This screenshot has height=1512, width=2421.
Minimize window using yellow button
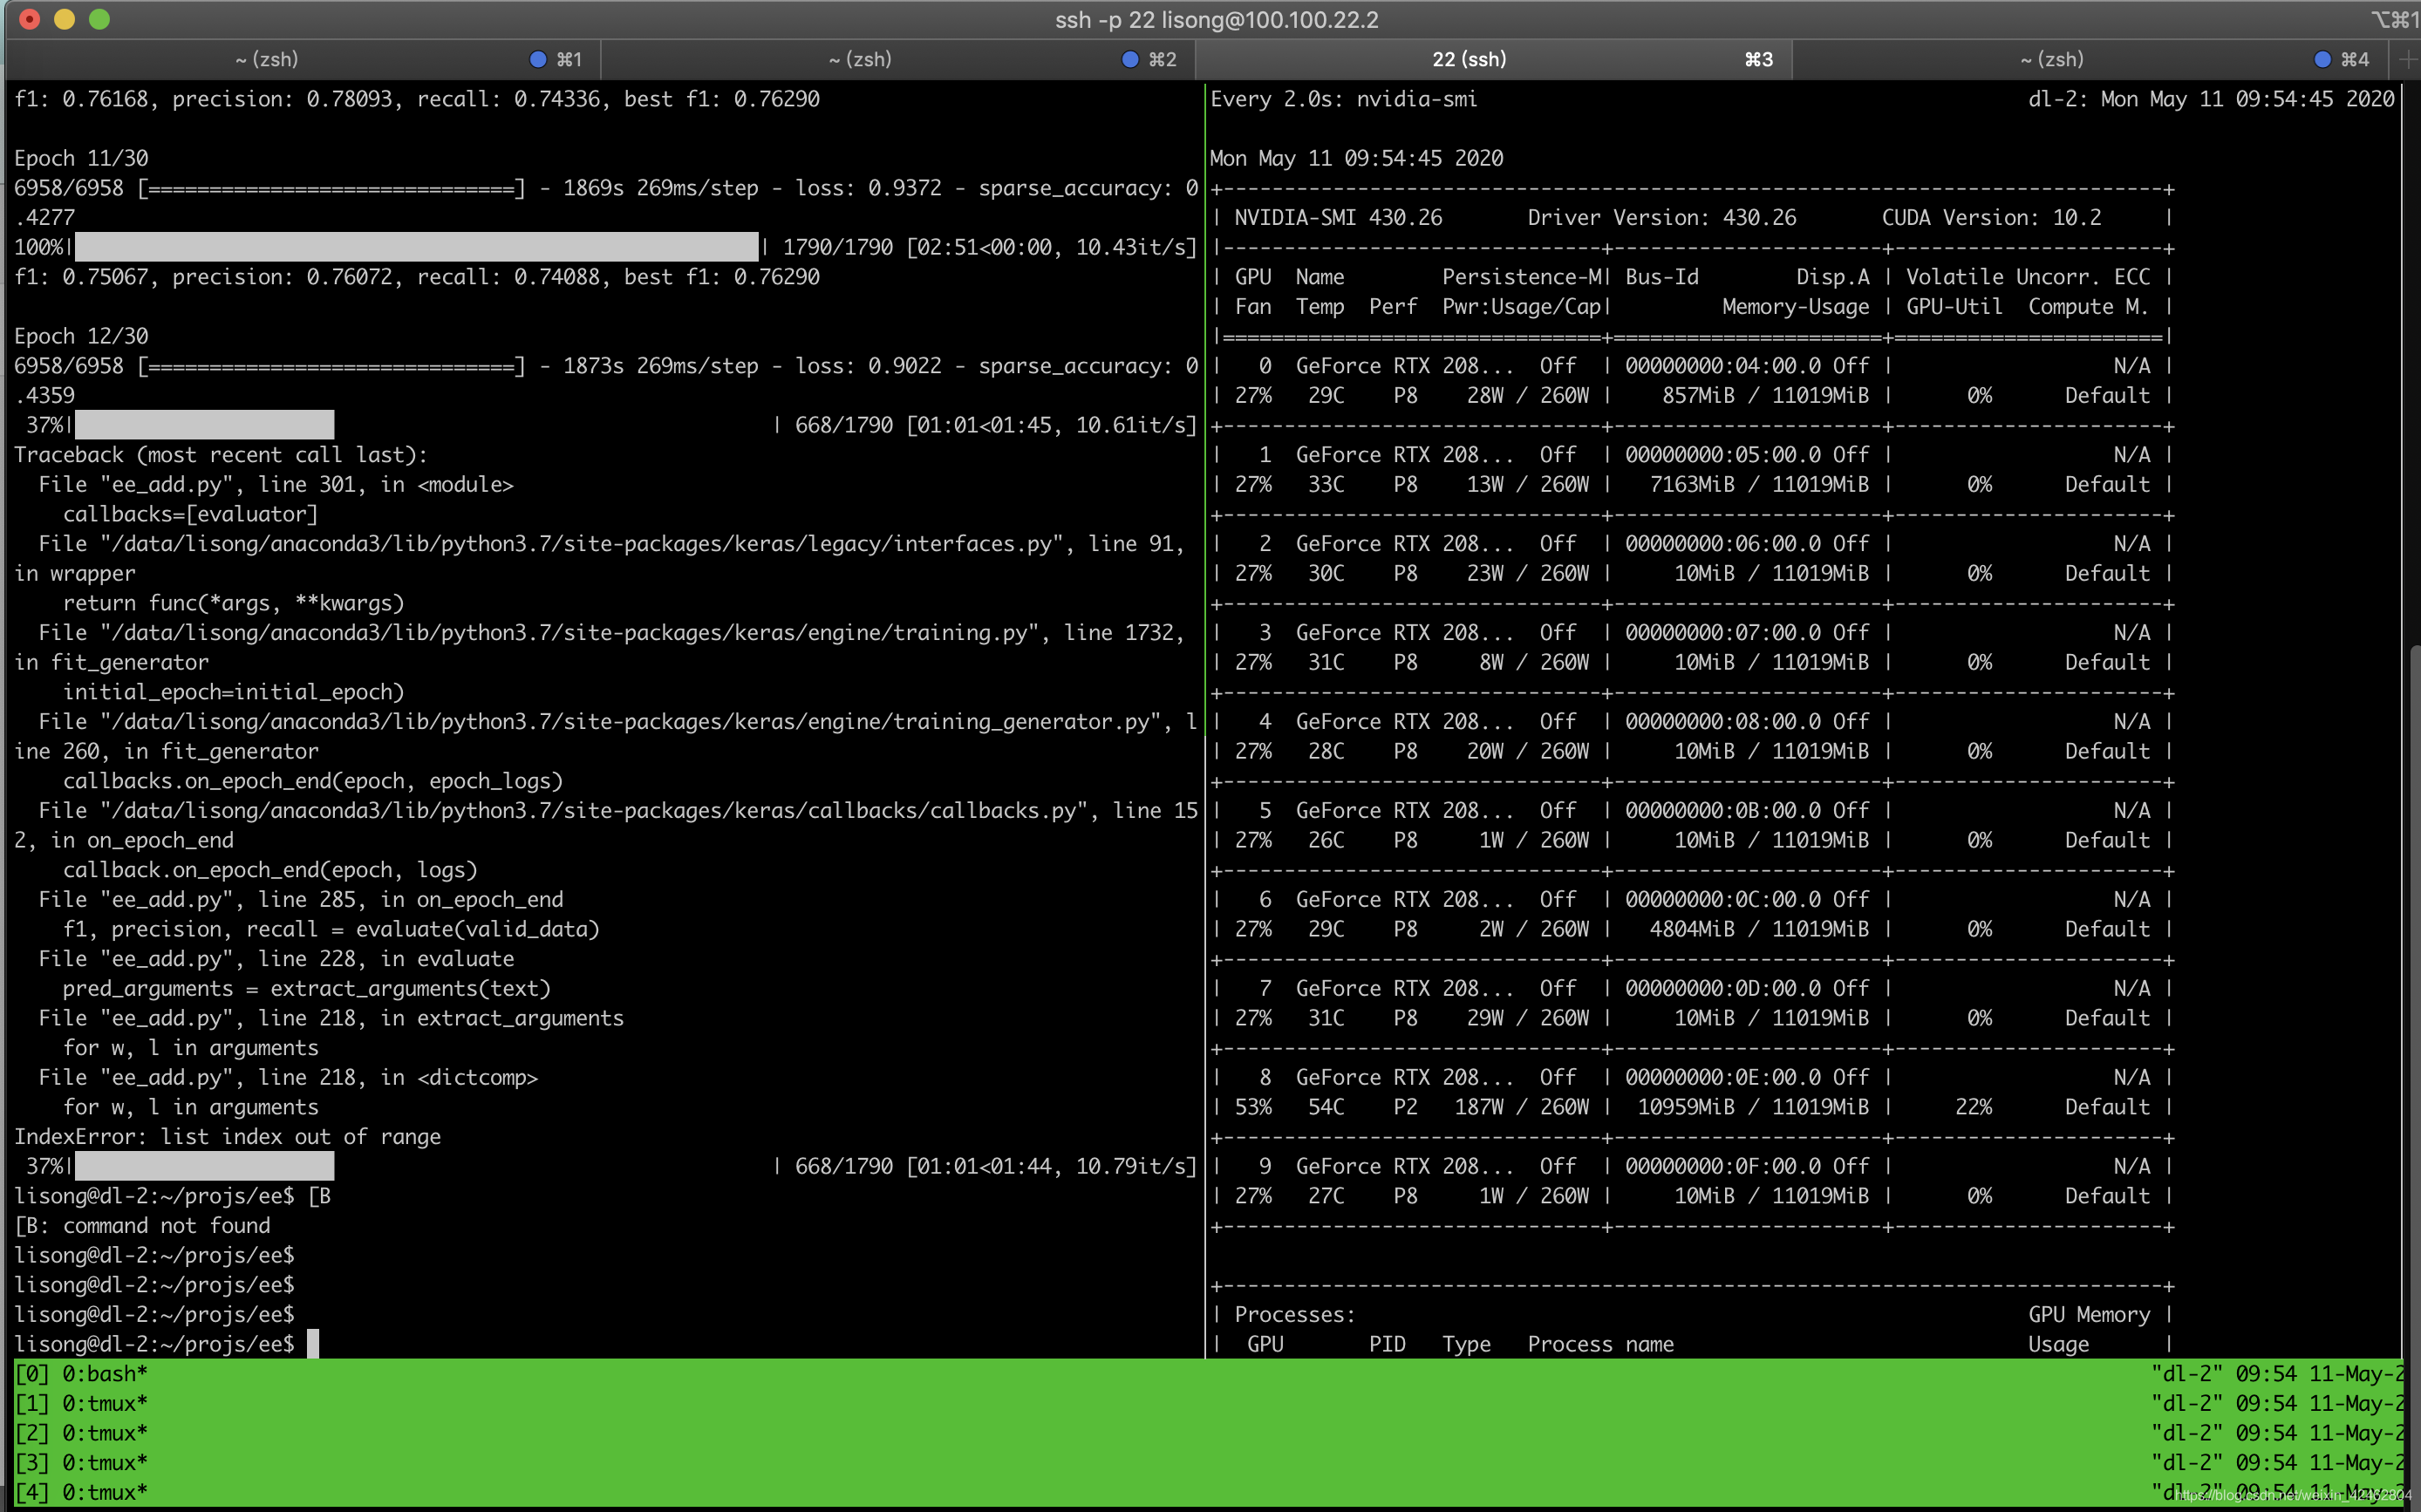pyautogui.click(x=64, y=19)
